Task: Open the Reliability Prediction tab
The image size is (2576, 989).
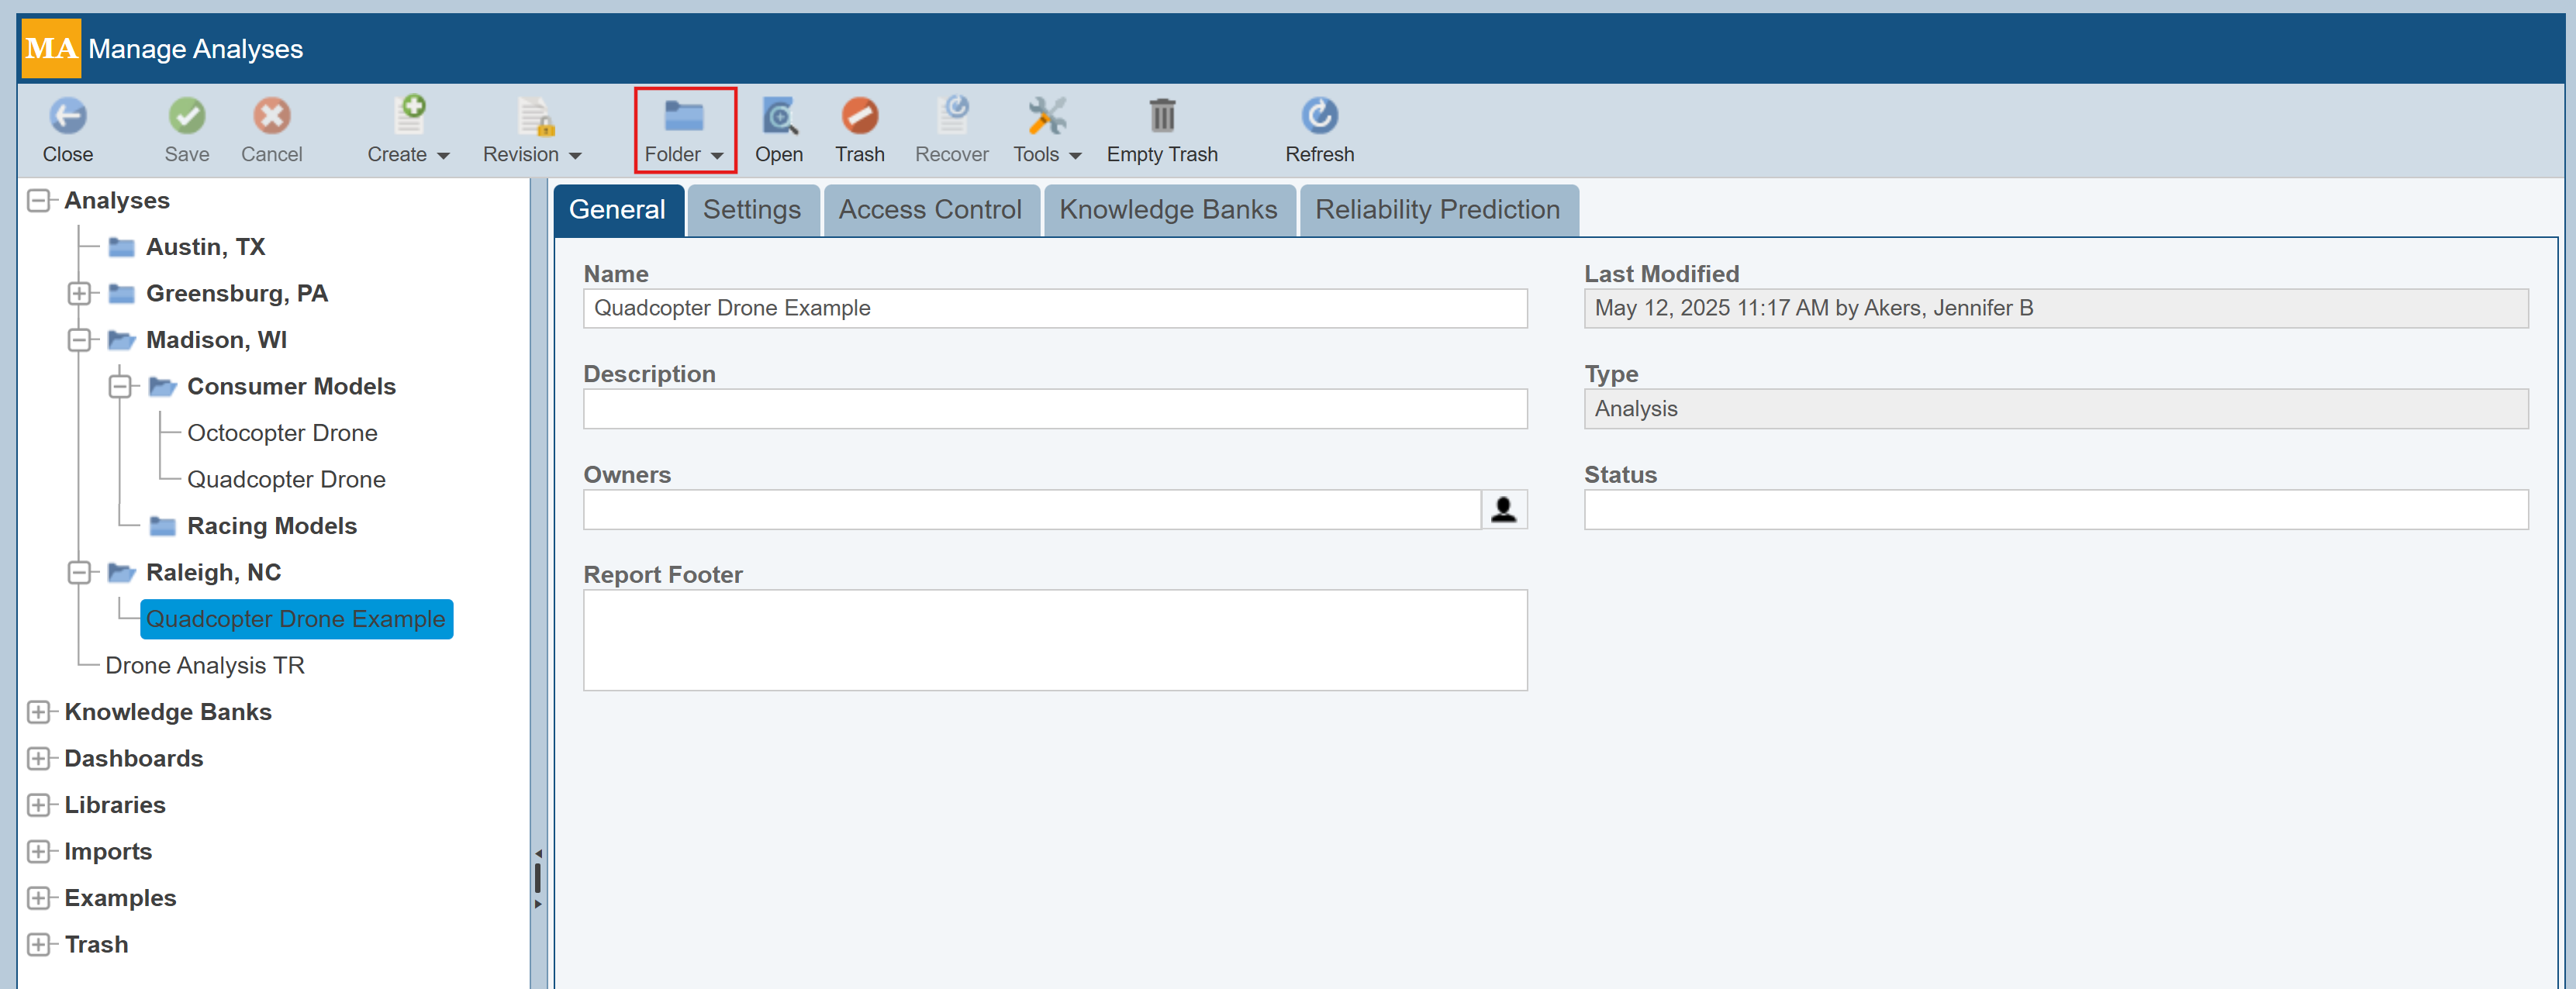Action: click(1436, 210)
